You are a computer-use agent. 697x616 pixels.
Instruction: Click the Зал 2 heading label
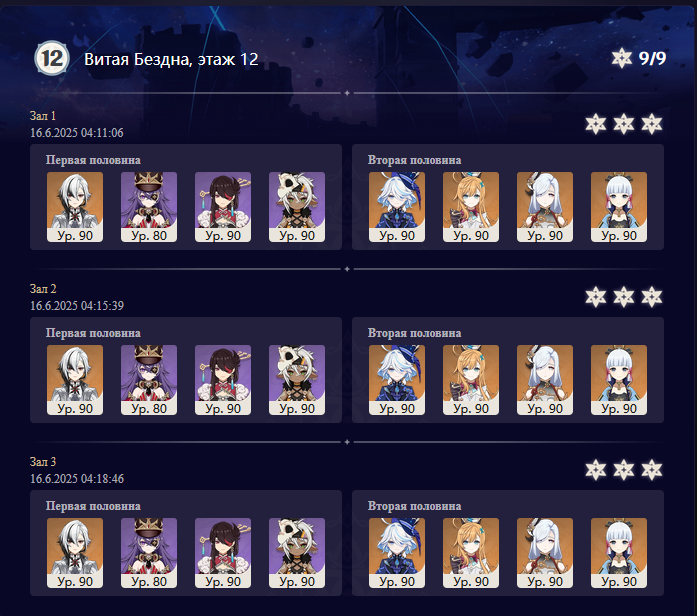43,288
